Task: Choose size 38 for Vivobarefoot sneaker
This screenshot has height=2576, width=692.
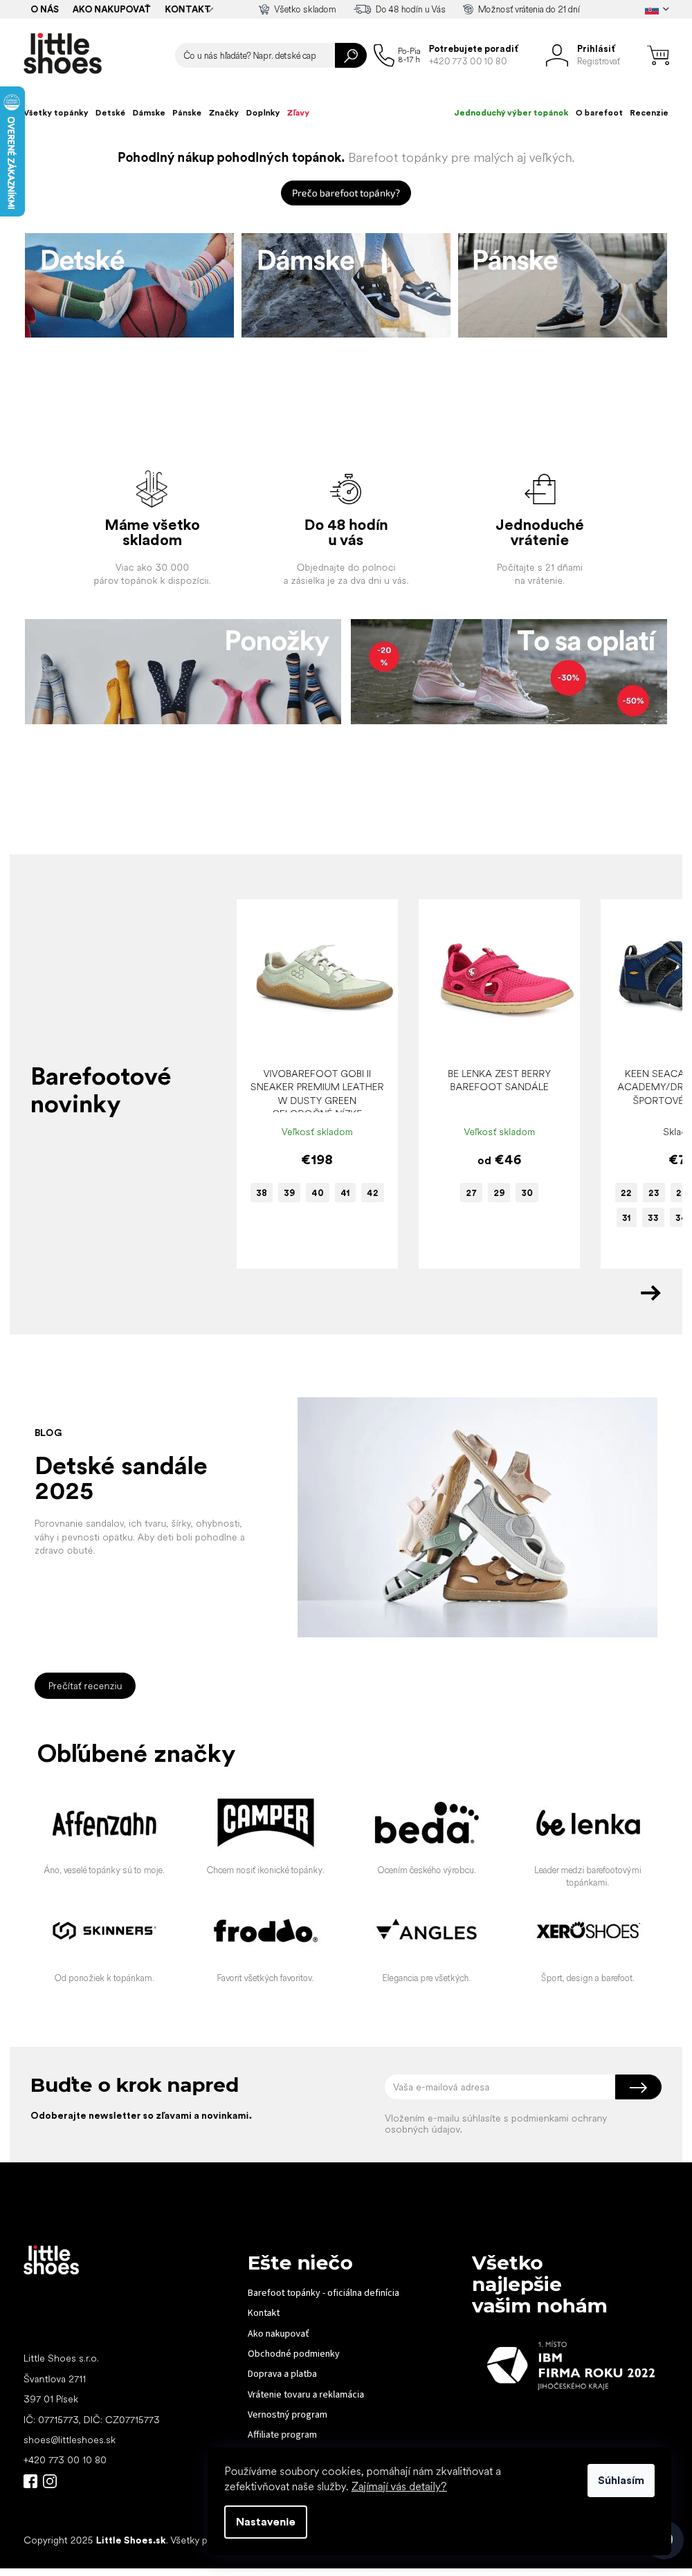Action: [261, 1192]
